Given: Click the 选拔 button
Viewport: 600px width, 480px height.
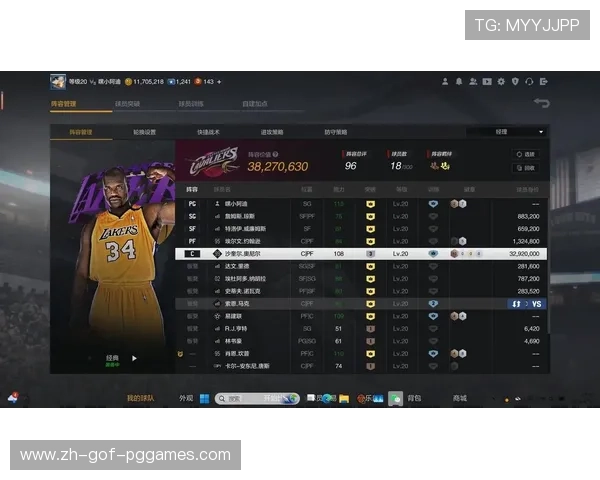Looking at the screenshot, I should (526, 154).
